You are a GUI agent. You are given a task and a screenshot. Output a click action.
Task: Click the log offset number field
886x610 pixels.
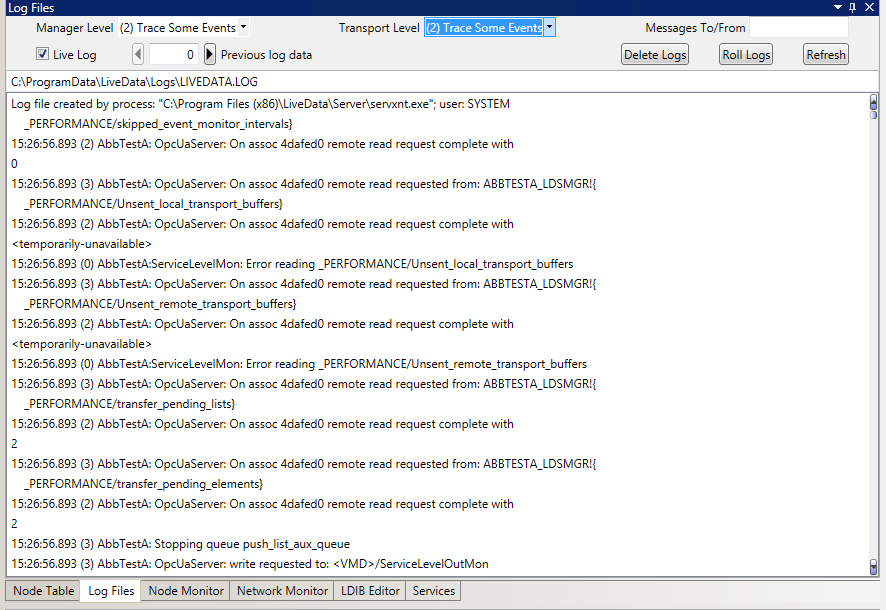(172, 54)
